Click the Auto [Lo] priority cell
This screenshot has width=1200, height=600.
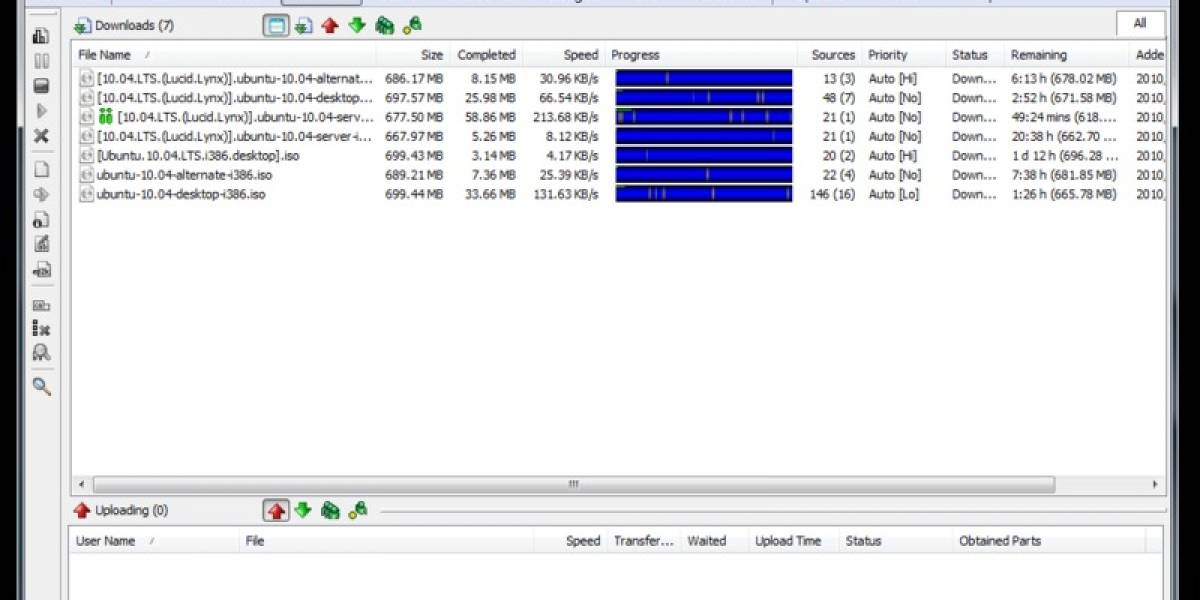893,194
